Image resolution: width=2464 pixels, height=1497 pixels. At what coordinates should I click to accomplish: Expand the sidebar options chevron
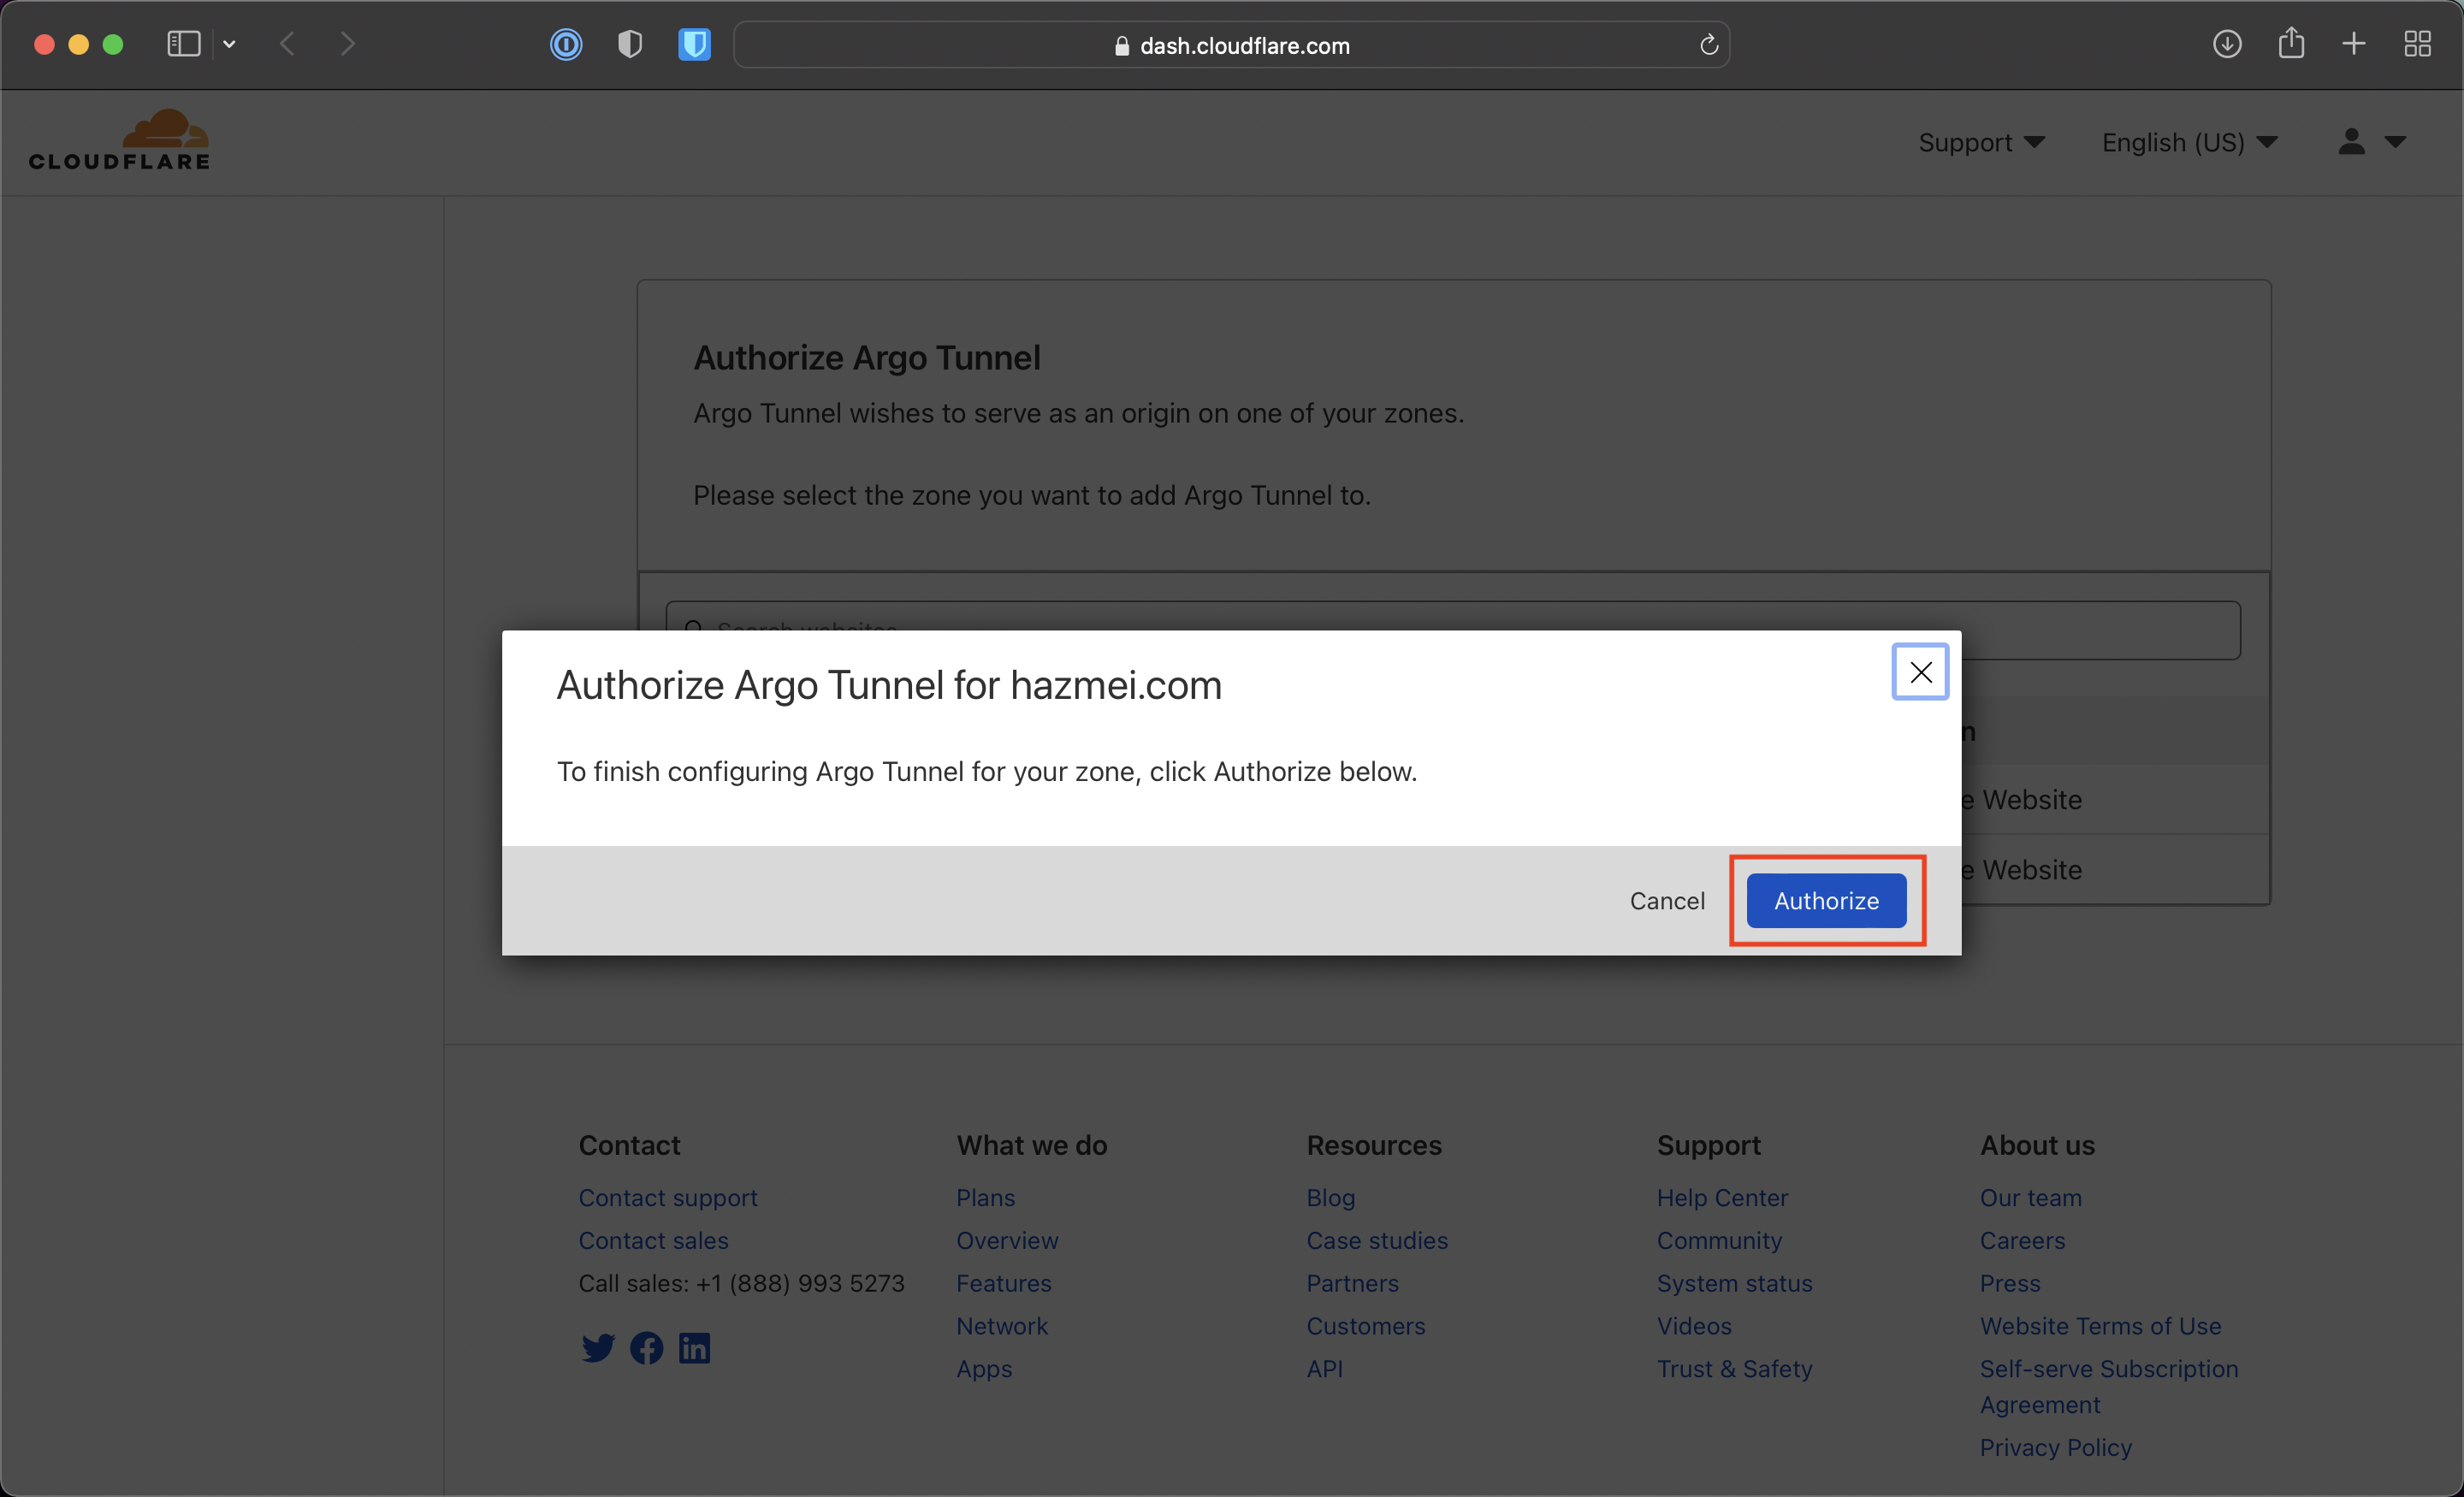(x=229, y=45)
